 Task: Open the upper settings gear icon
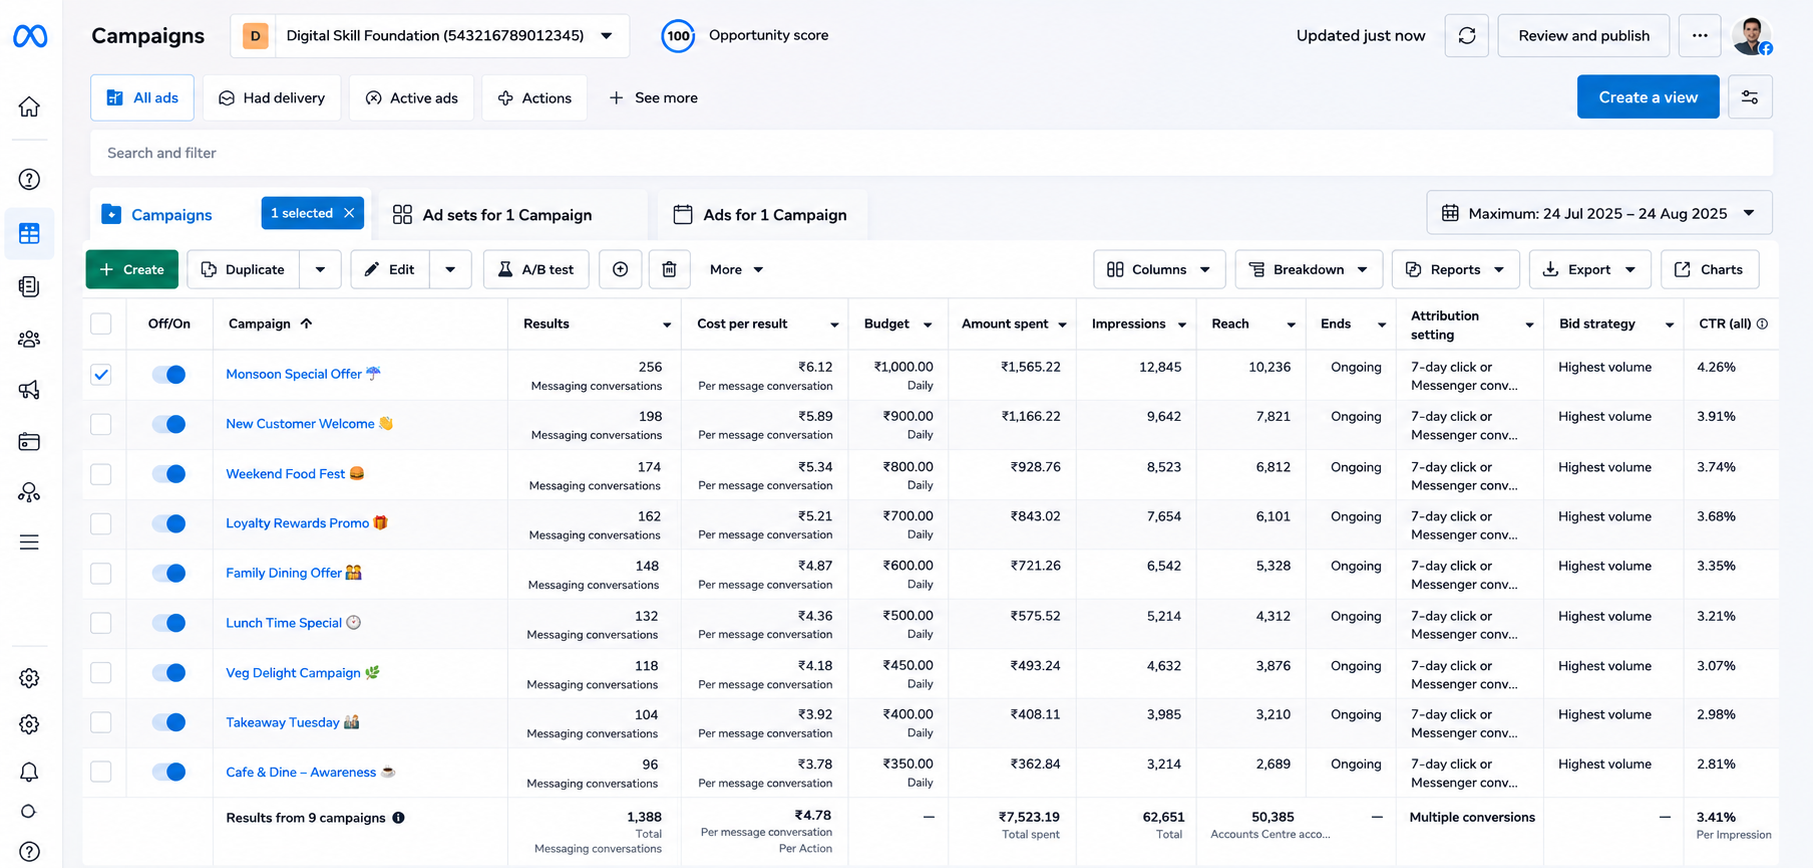(29, 678)
